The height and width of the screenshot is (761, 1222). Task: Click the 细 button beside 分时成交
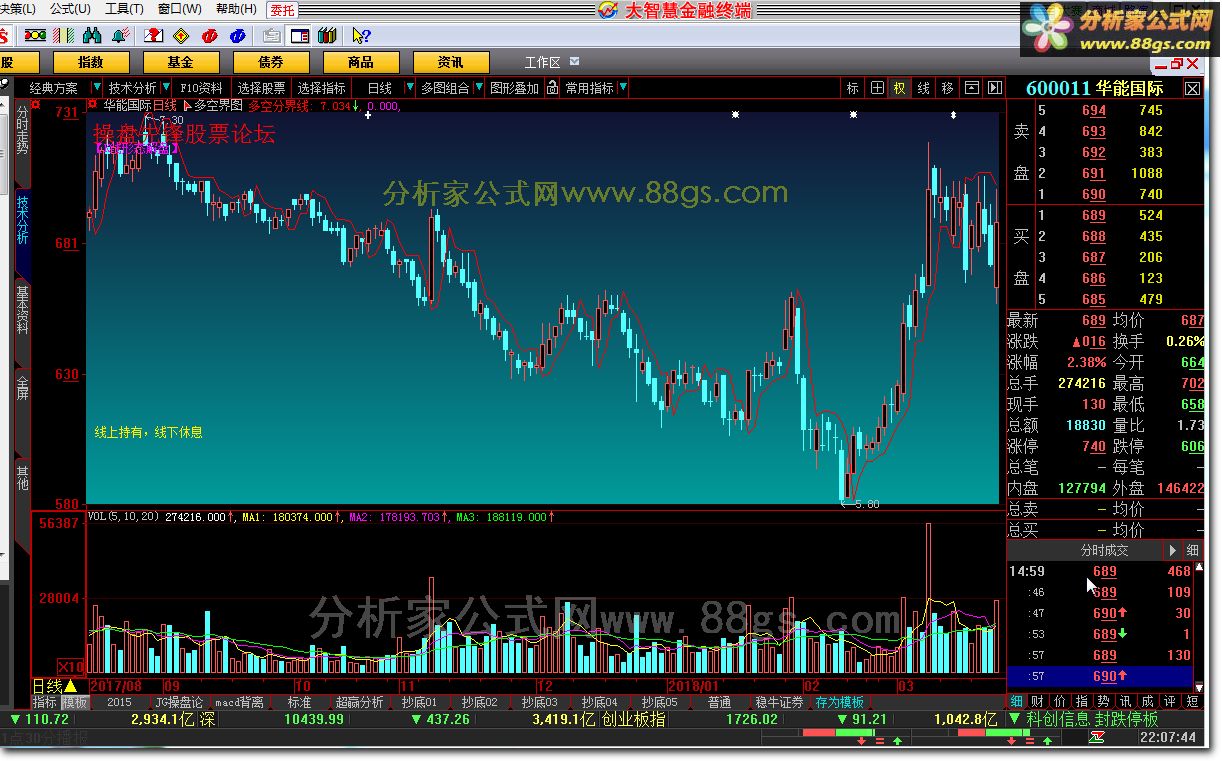pyautogui.click(x=1193, y=550)
